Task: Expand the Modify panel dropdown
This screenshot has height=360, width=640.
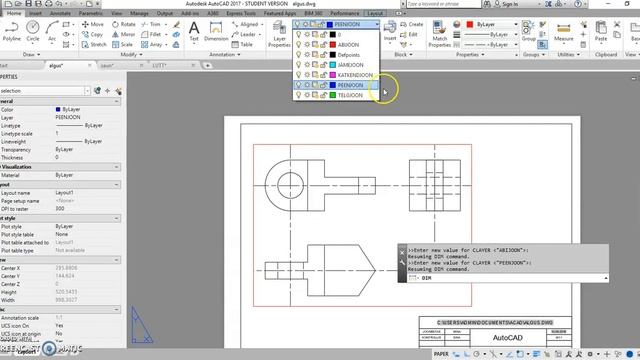Action: [131, 54]
